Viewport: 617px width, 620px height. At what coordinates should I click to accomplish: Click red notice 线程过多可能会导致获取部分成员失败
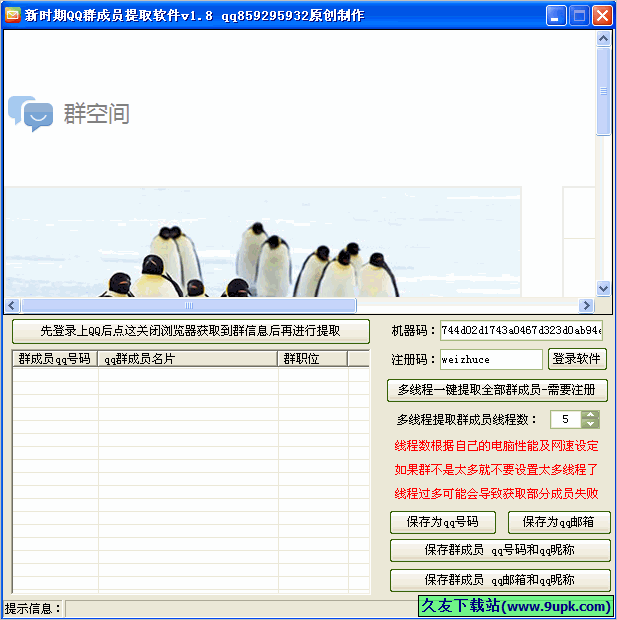496,493
